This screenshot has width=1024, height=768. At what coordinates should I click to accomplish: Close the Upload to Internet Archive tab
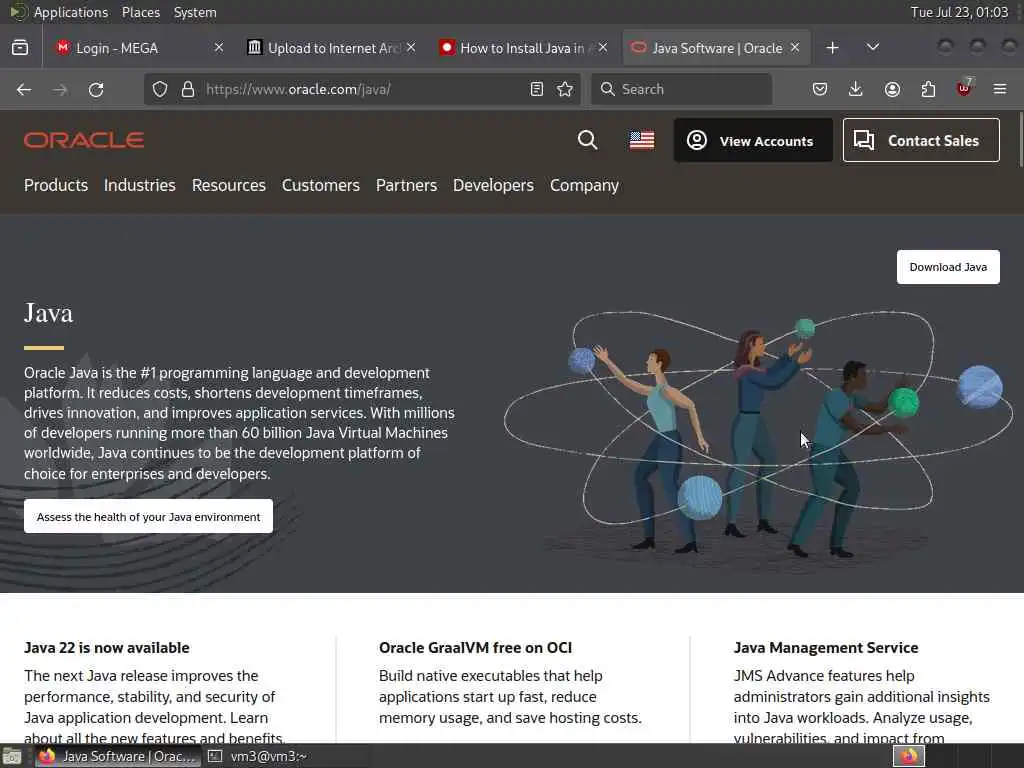point(411,48)
